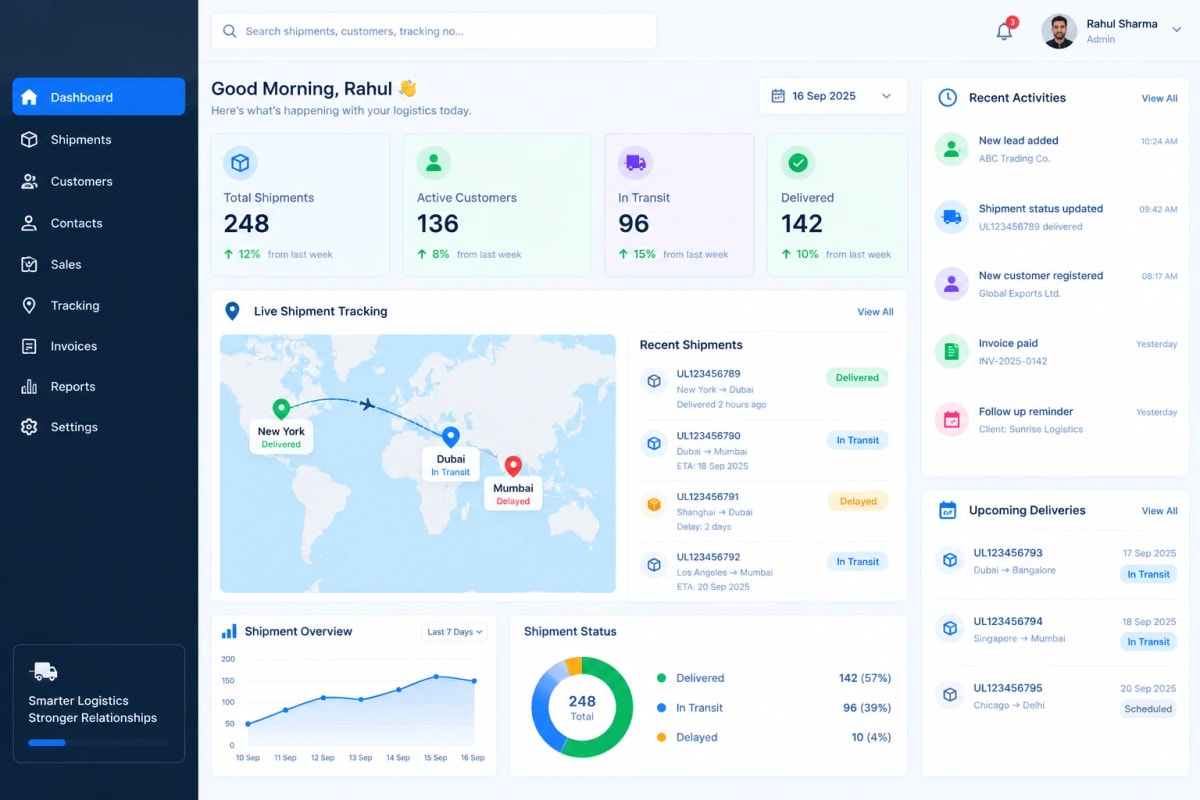1200x800 pixels.
Task: Click the Upcoming Deliveries calendar icon
Action: (x=947, y=510)
